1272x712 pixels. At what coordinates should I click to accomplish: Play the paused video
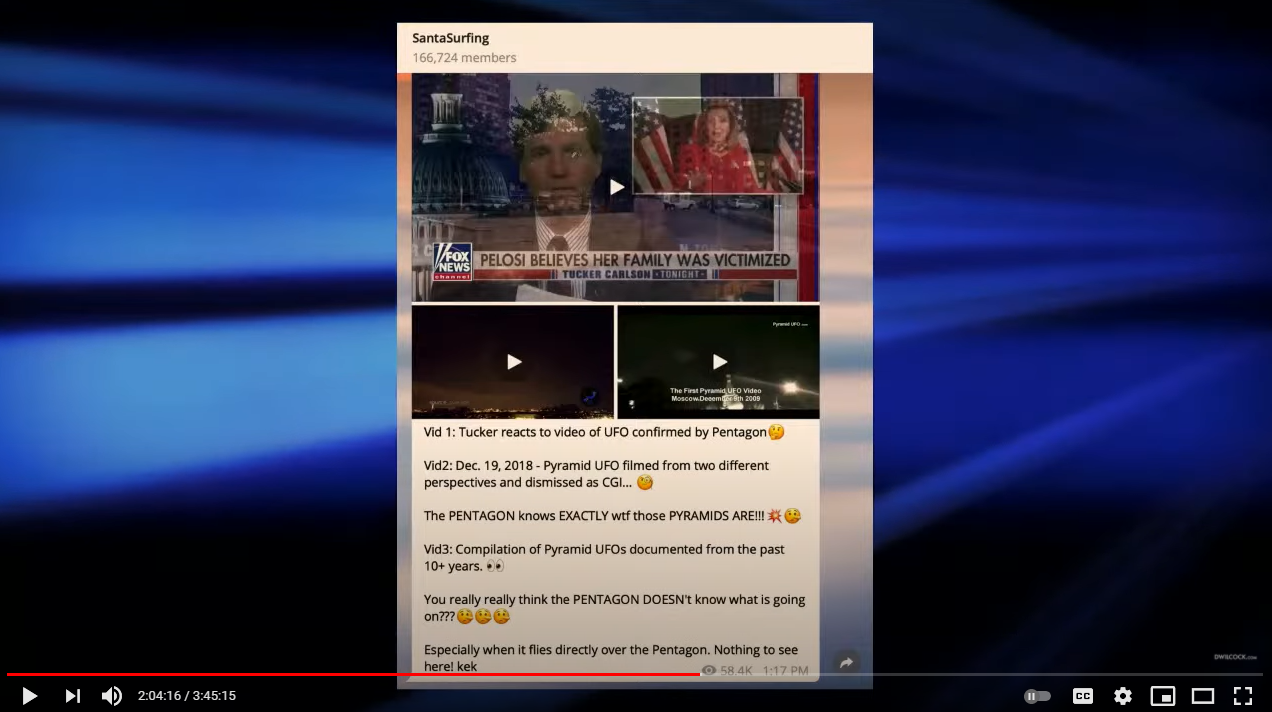click(x=29, y=696)
